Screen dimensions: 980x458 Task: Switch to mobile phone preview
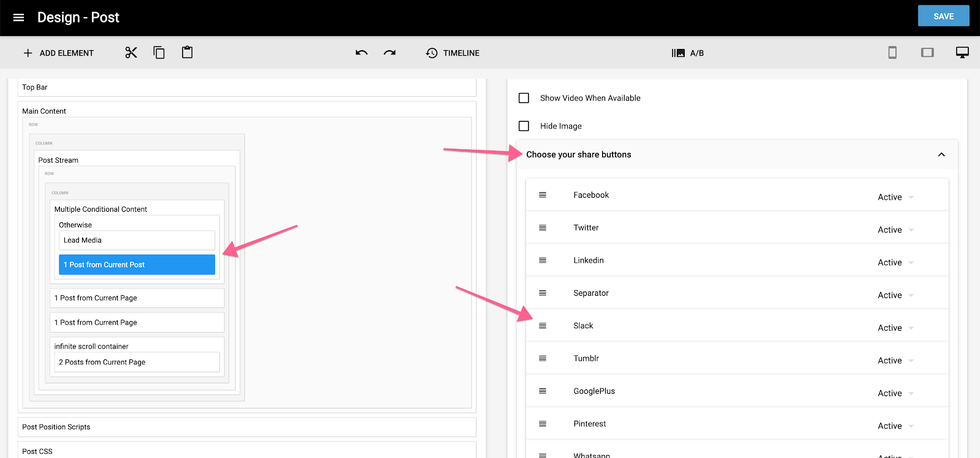pyautogui.click(x=892, y=53)
